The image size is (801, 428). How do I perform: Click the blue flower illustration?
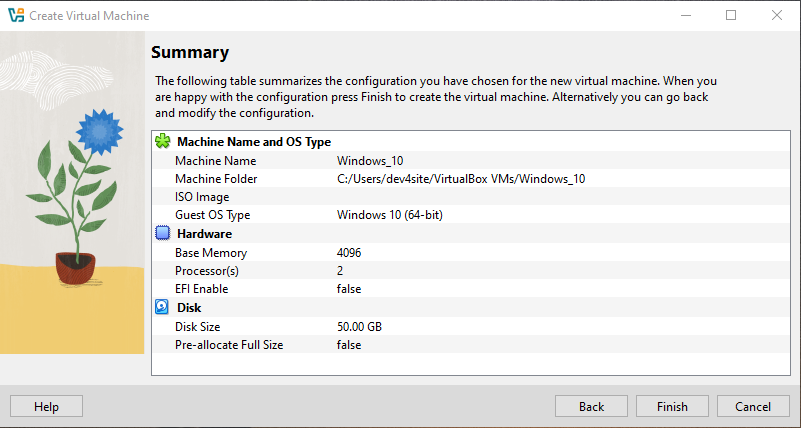pos(96,128)
